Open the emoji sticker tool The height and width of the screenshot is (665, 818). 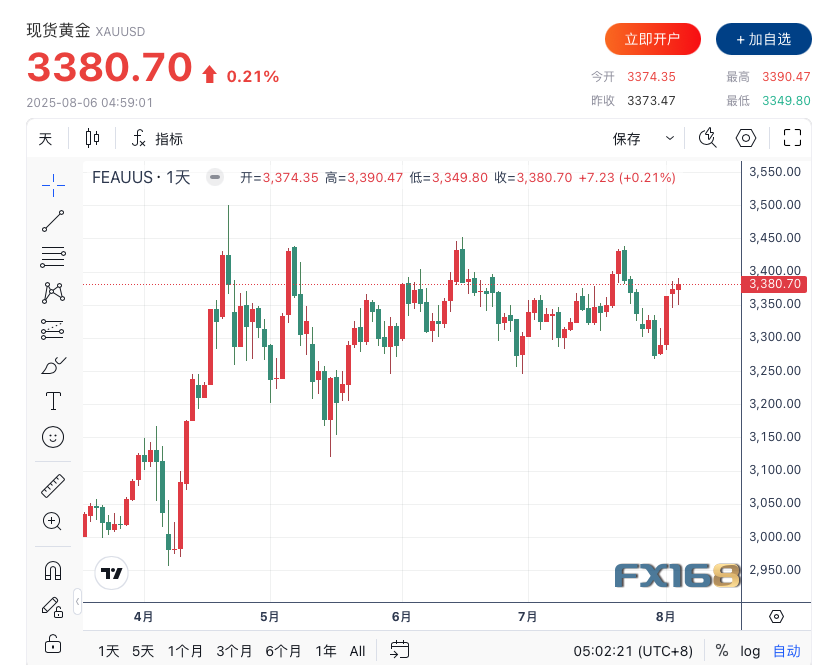(x=53, y=437)
